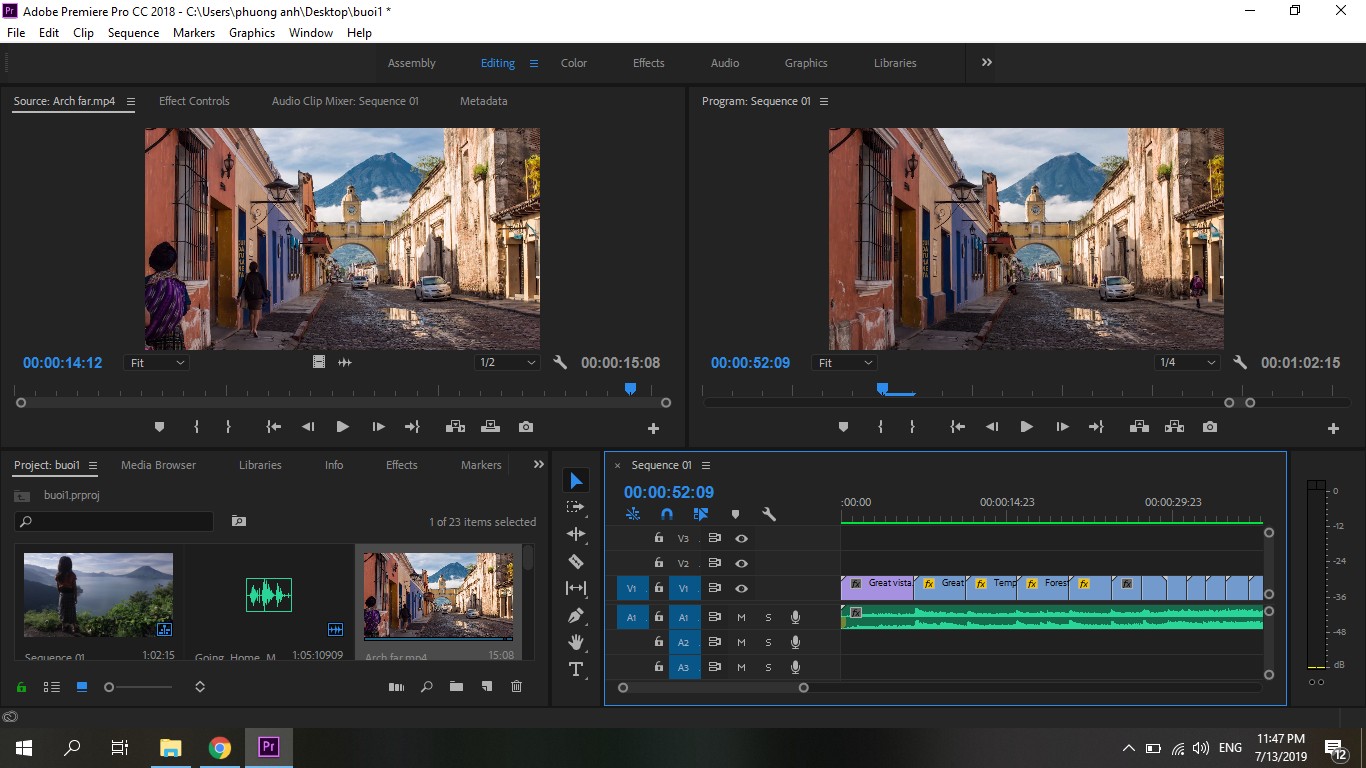Open the Program monitor wrench settings
The width and height of the screenshot is (1366, 768).
click(1240, 362)
